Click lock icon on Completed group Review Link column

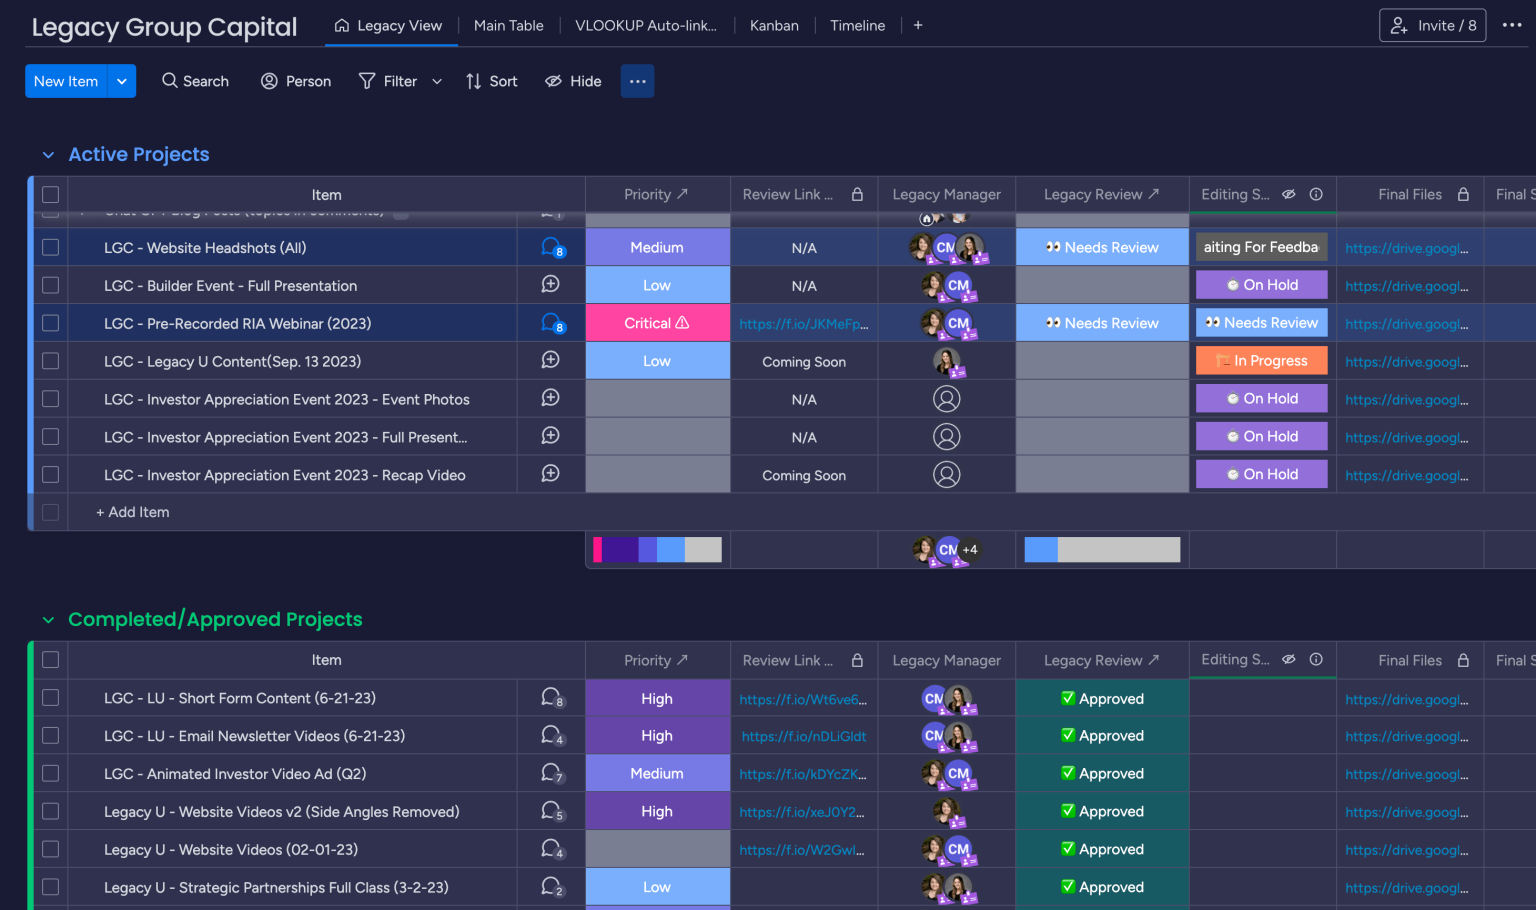(x=857, y=660)
